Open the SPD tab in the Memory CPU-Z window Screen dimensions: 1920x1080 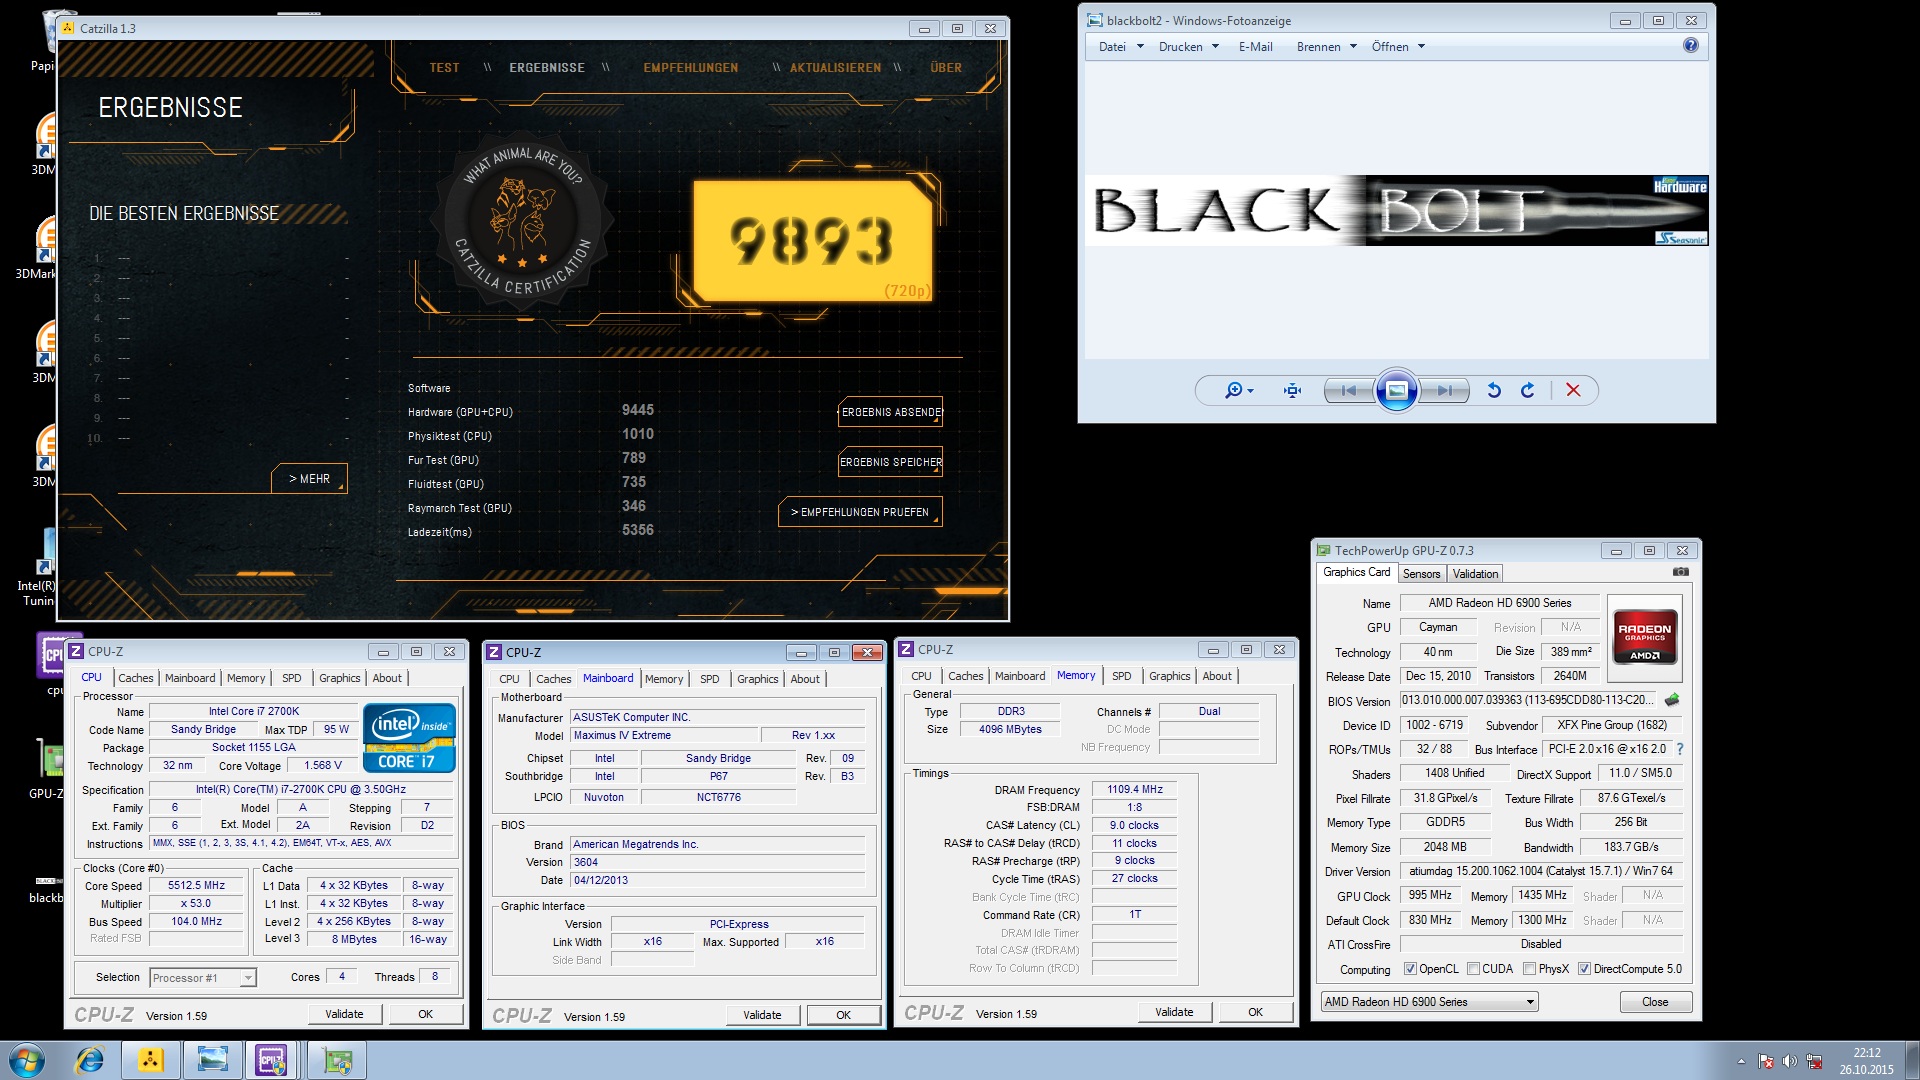pyautogui.click(x=1122, y=676)
